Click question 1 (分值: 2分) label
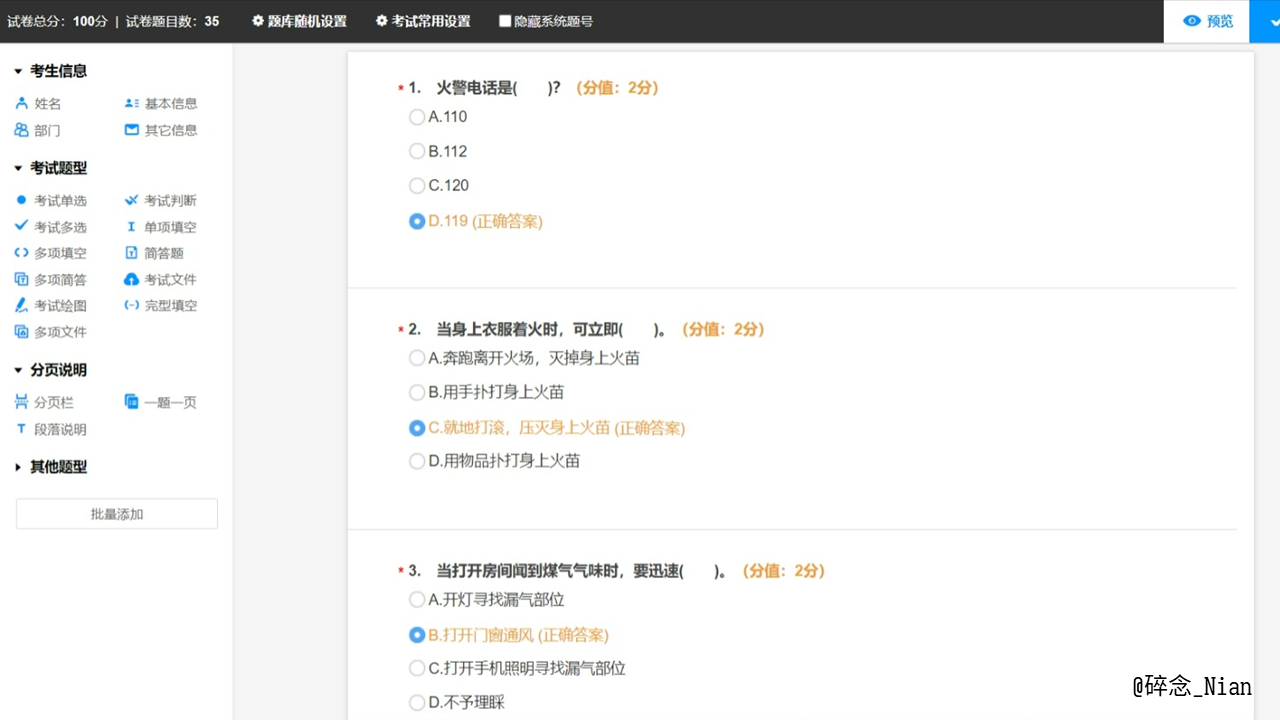The image size is (1280, 720). [x=617, y=88]
